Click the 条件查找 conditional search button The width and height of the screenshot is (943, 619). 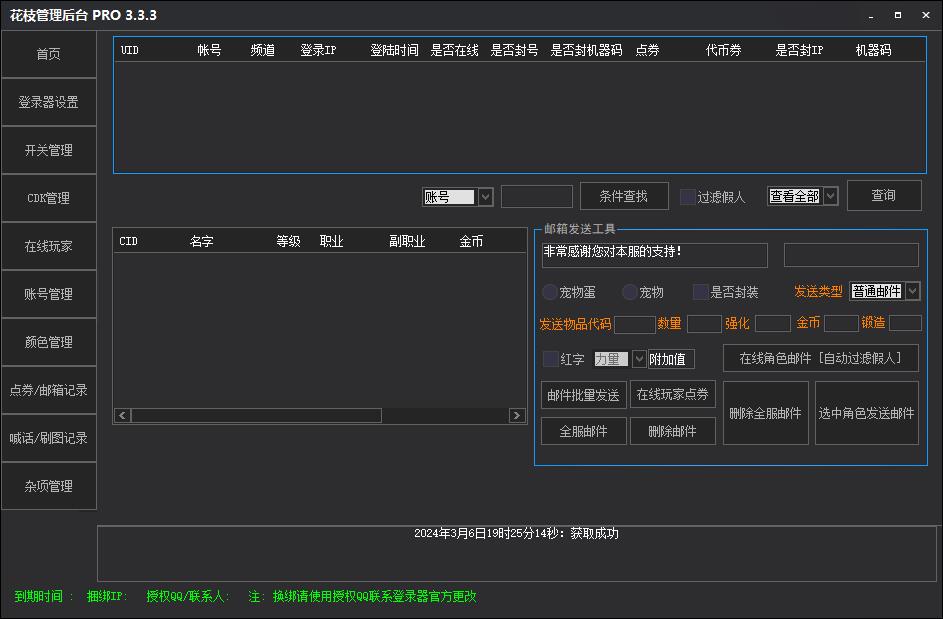coord(623,196)
